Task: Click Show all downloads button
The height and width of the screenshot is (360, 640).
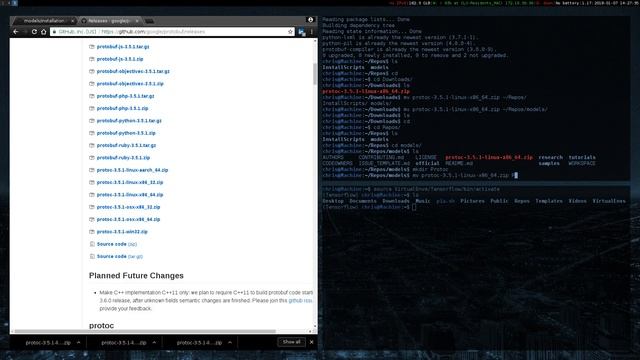Action: click(x=291, y=342)
